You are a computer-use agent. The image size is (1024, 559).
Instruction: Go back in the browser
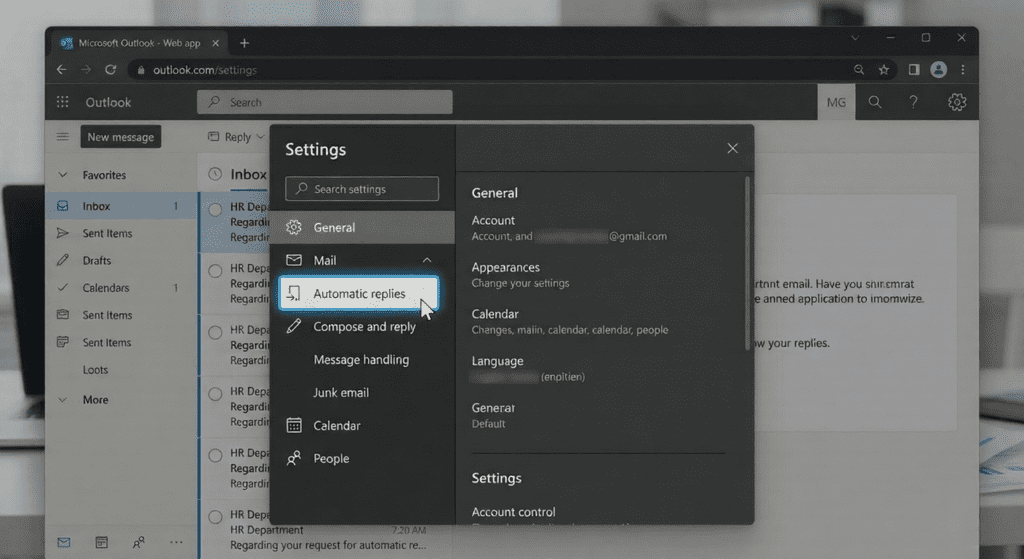coord(61,69)
